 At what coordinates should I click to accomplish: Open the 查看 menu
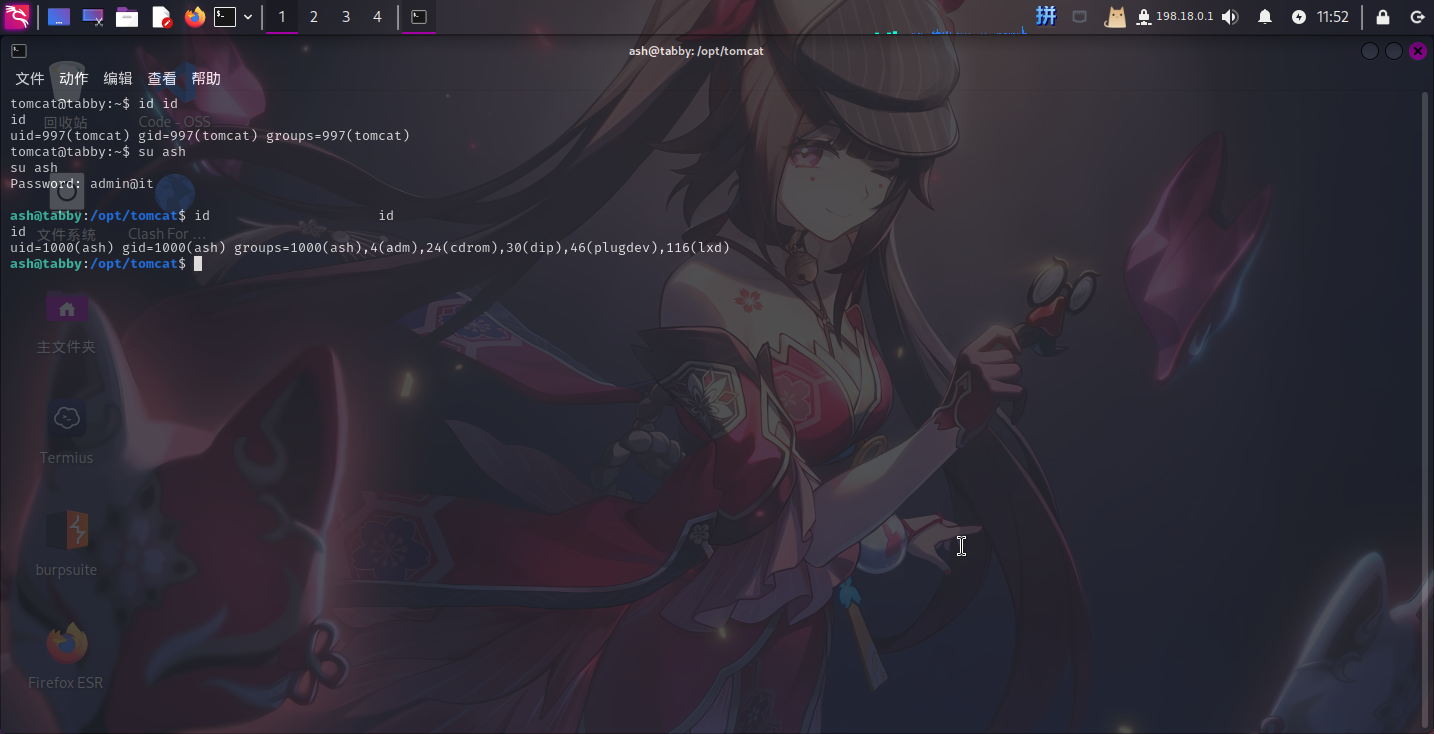[x=162, y=79]
